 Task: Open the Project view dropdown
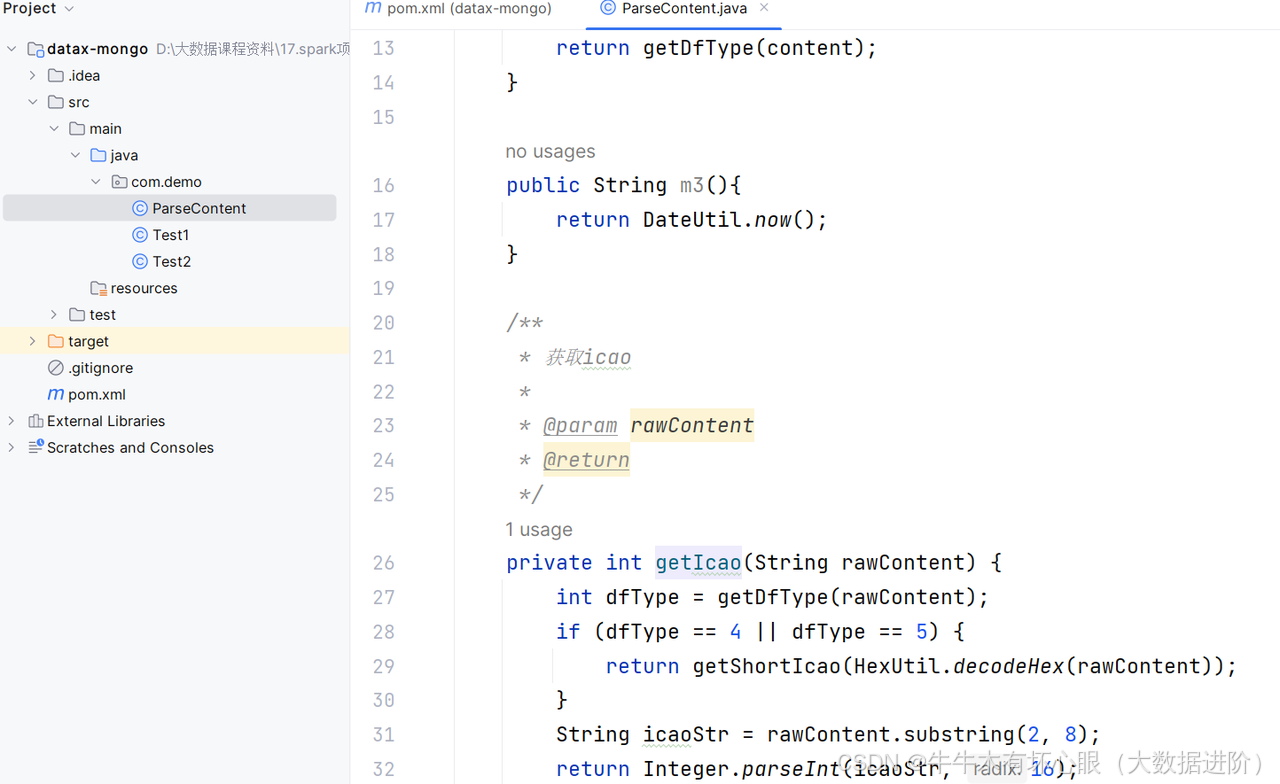coord(69,9)
